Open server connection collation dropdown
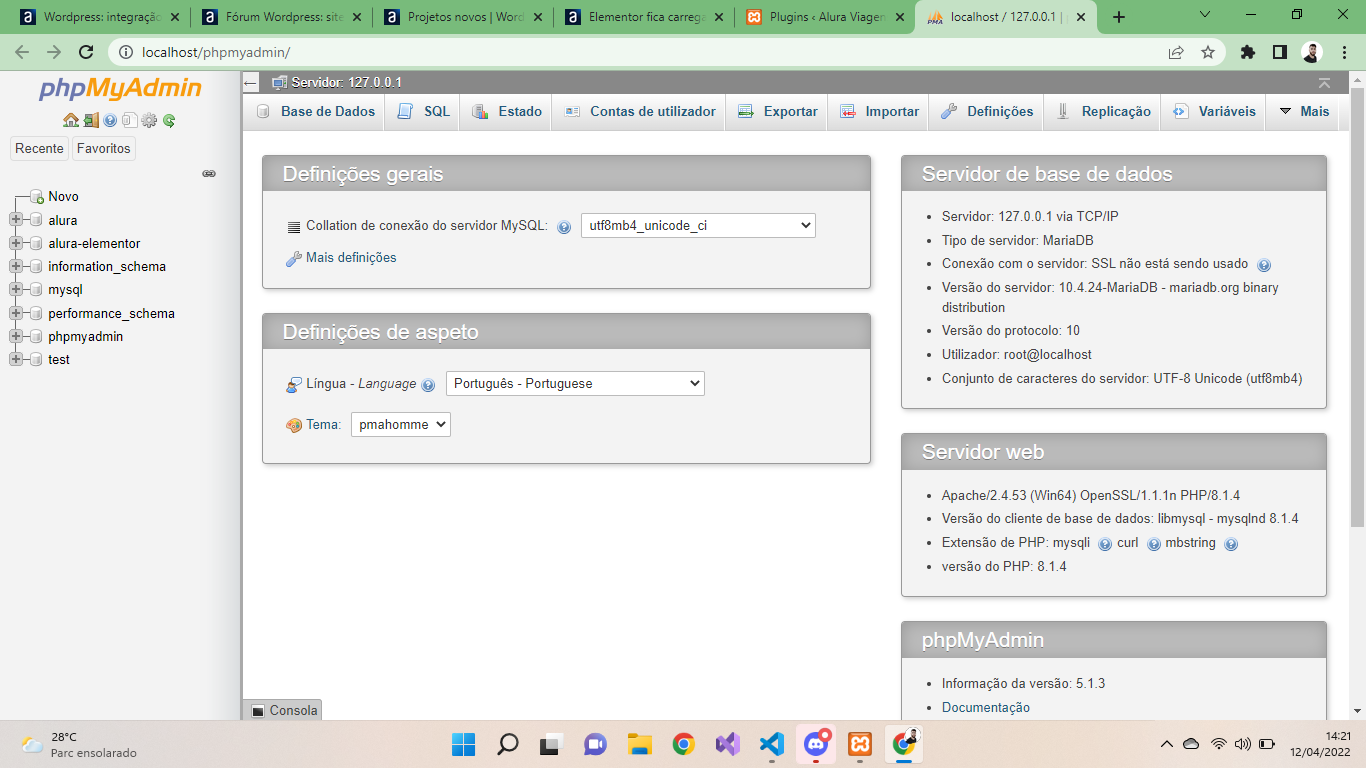Viewport: 1366px width, 768px height. point(698,225)
